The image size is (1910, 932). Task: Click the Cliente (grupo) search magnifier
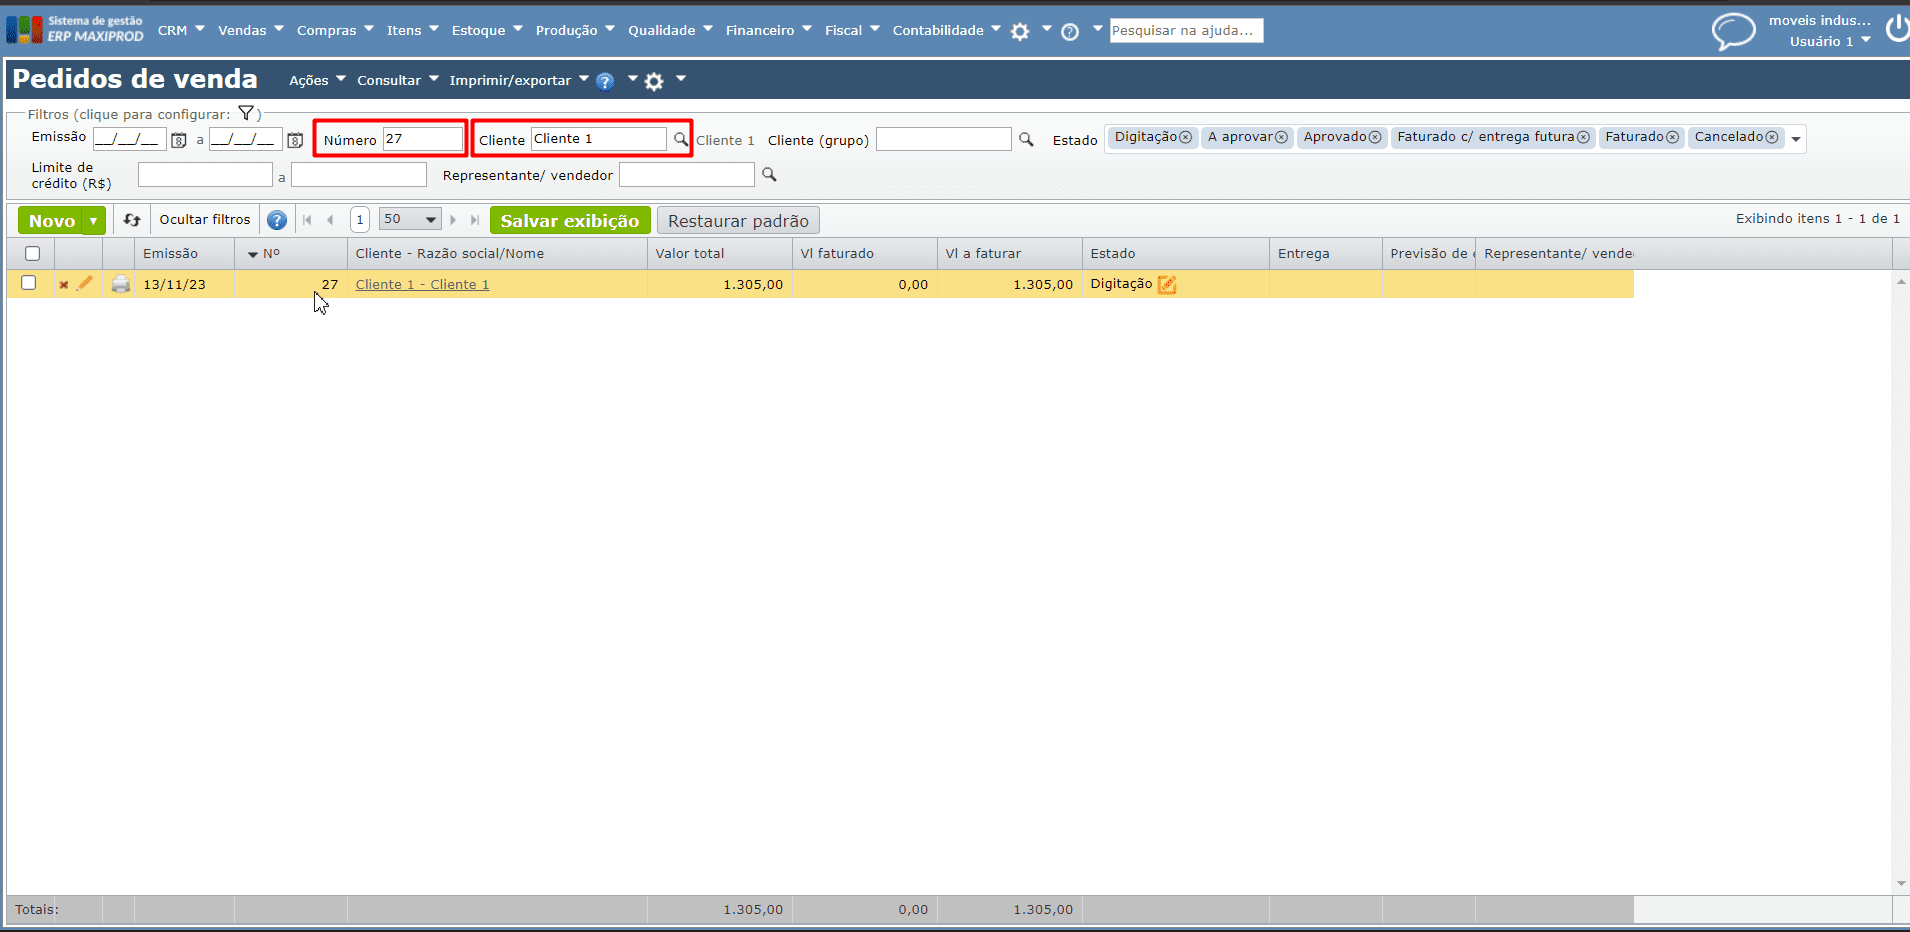[x=1026, y=140]
